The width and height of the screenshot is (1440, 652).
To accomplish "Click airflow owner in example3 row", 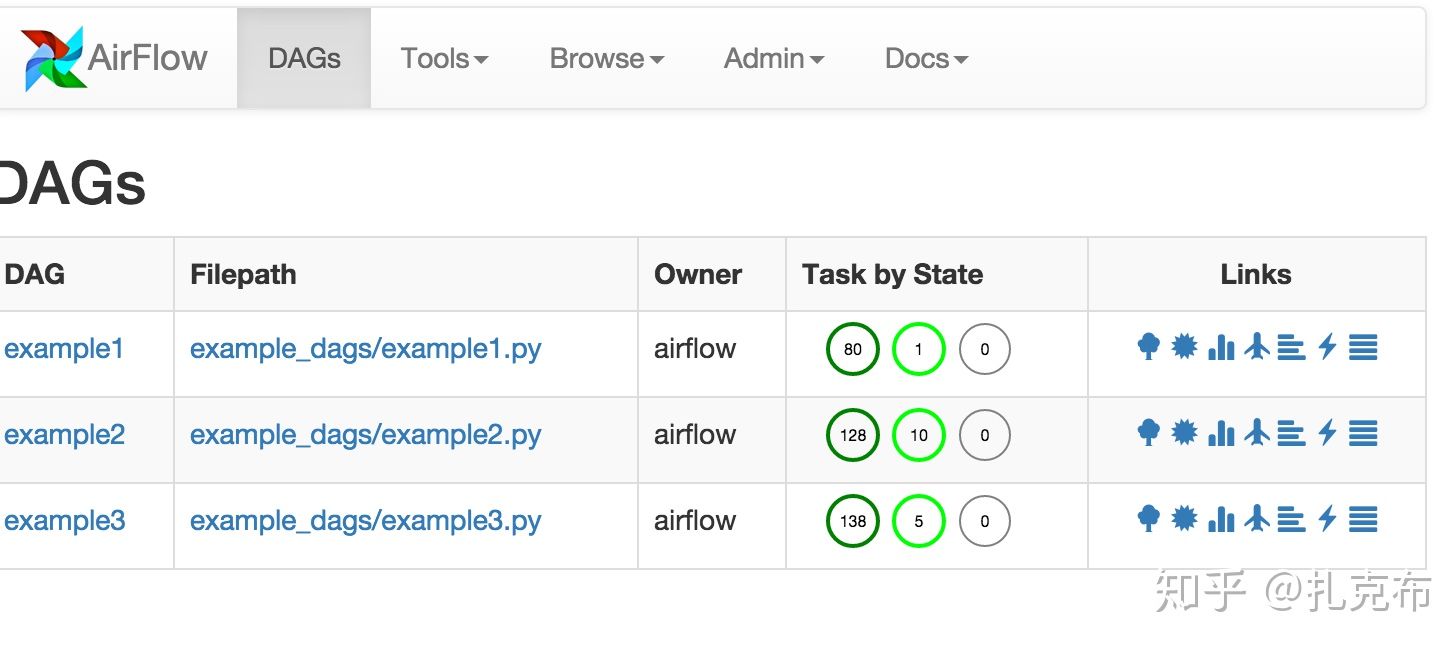I will click(x=695, y=520).
